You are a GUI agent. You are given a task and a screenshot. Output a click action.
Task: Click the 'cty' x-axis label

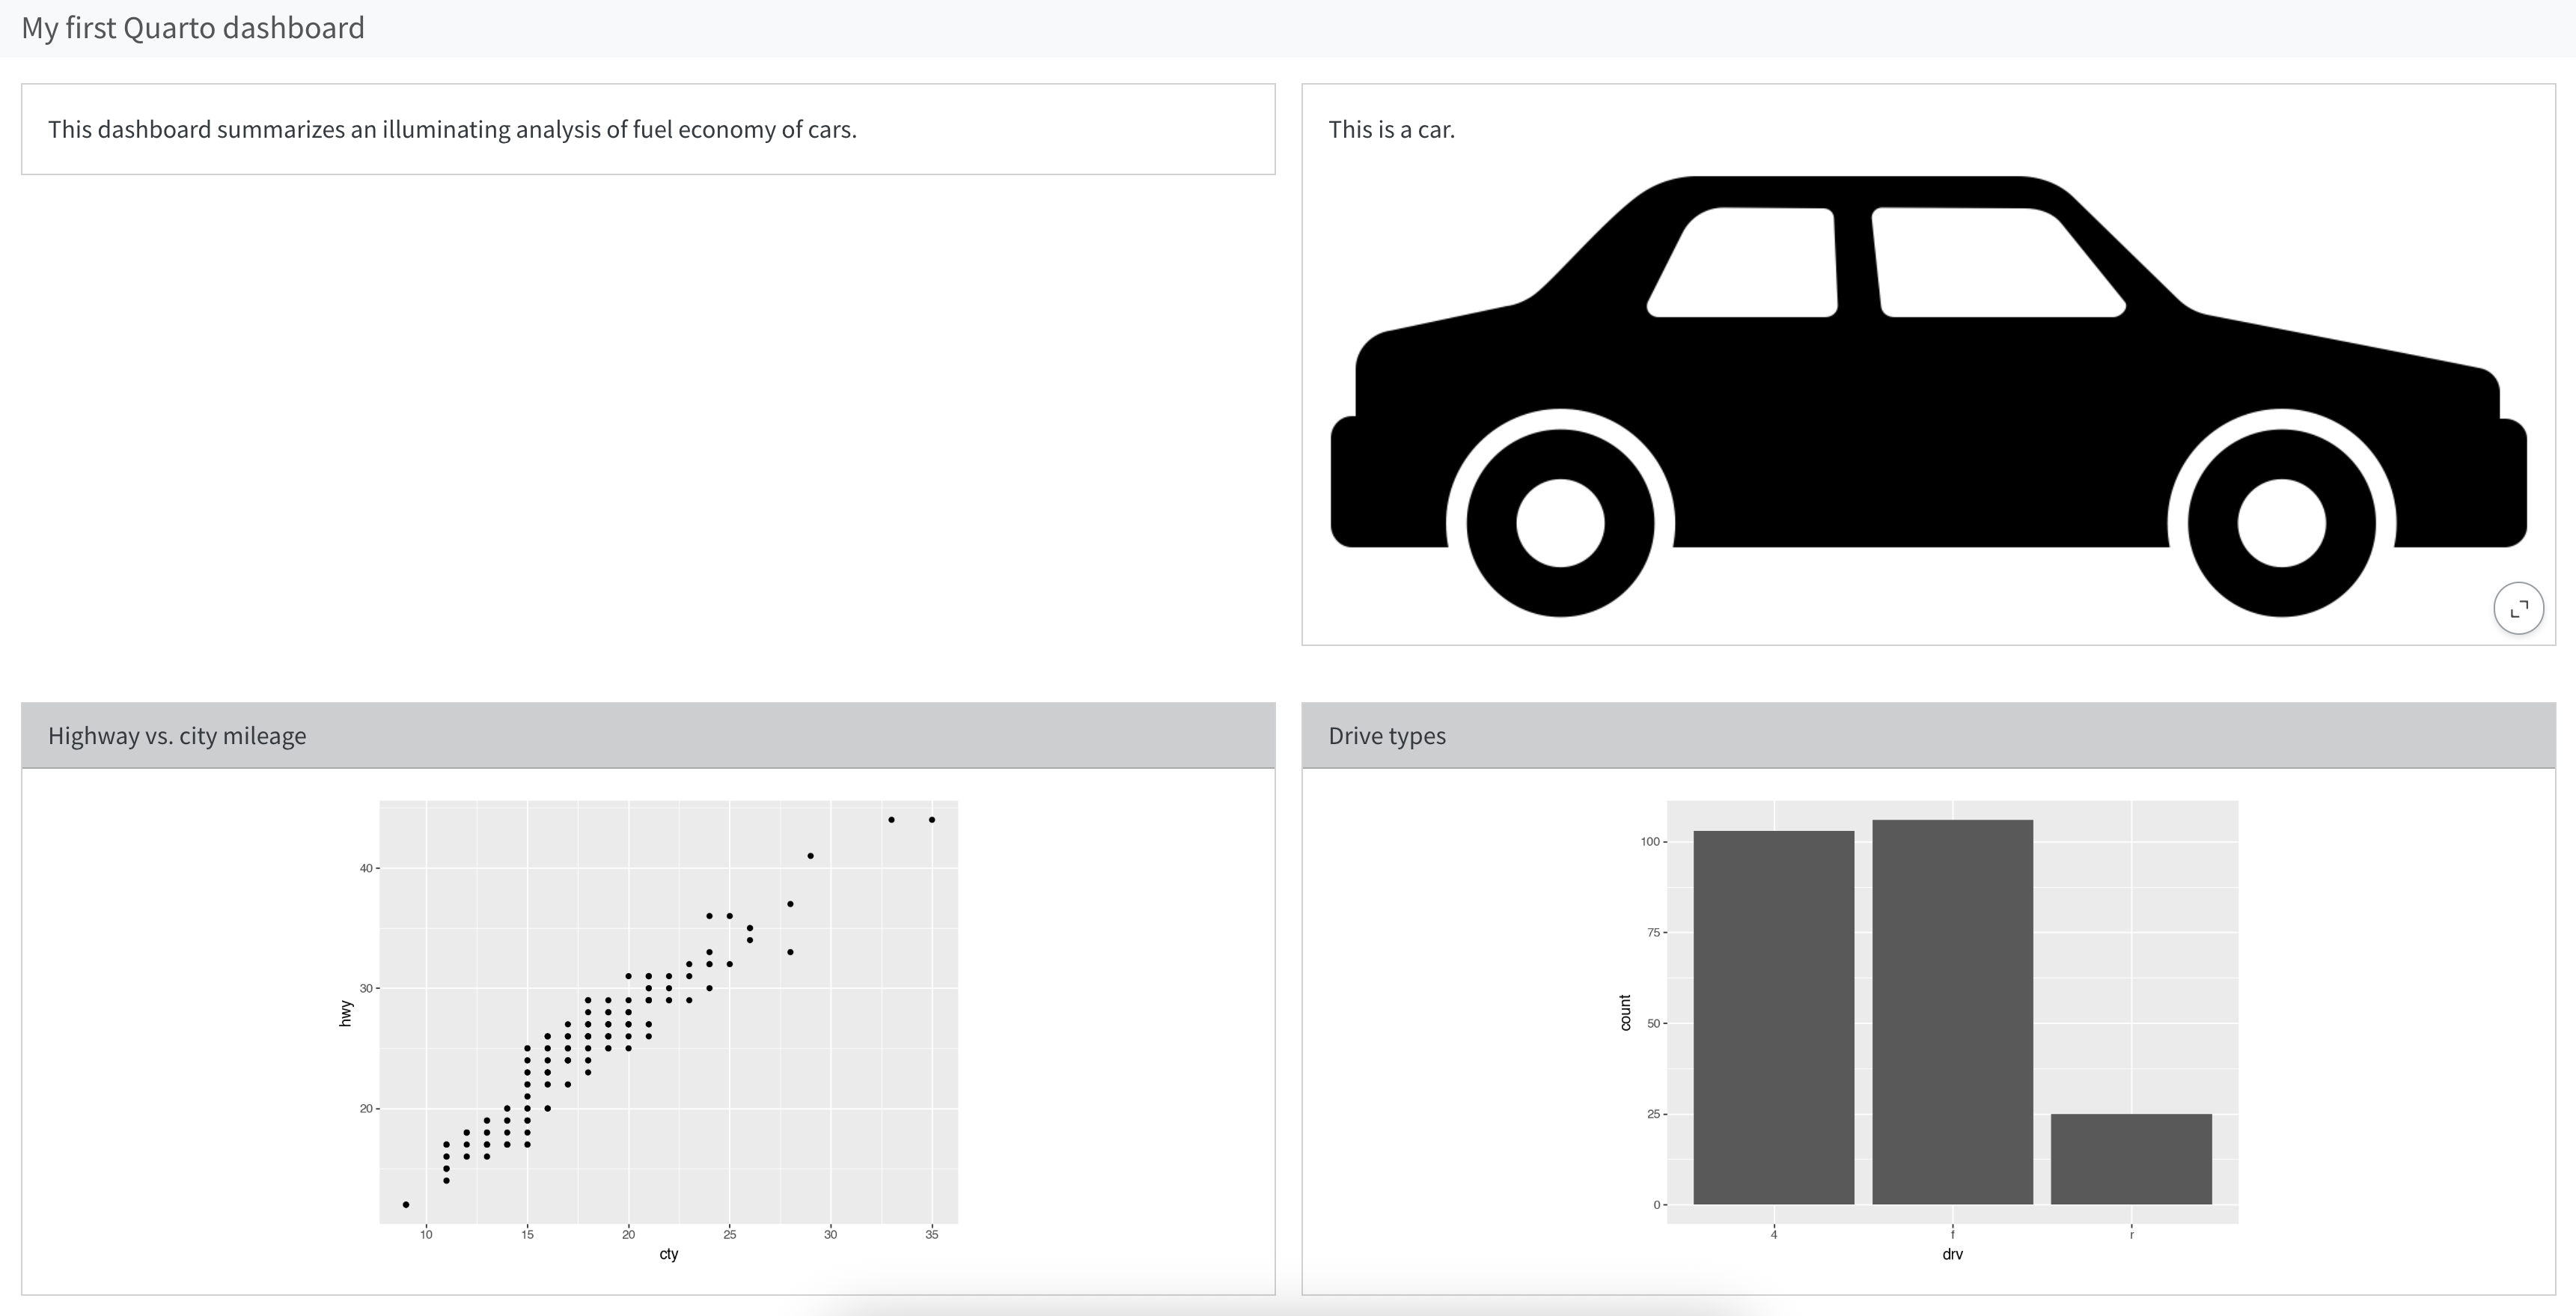pos(669,1254)
